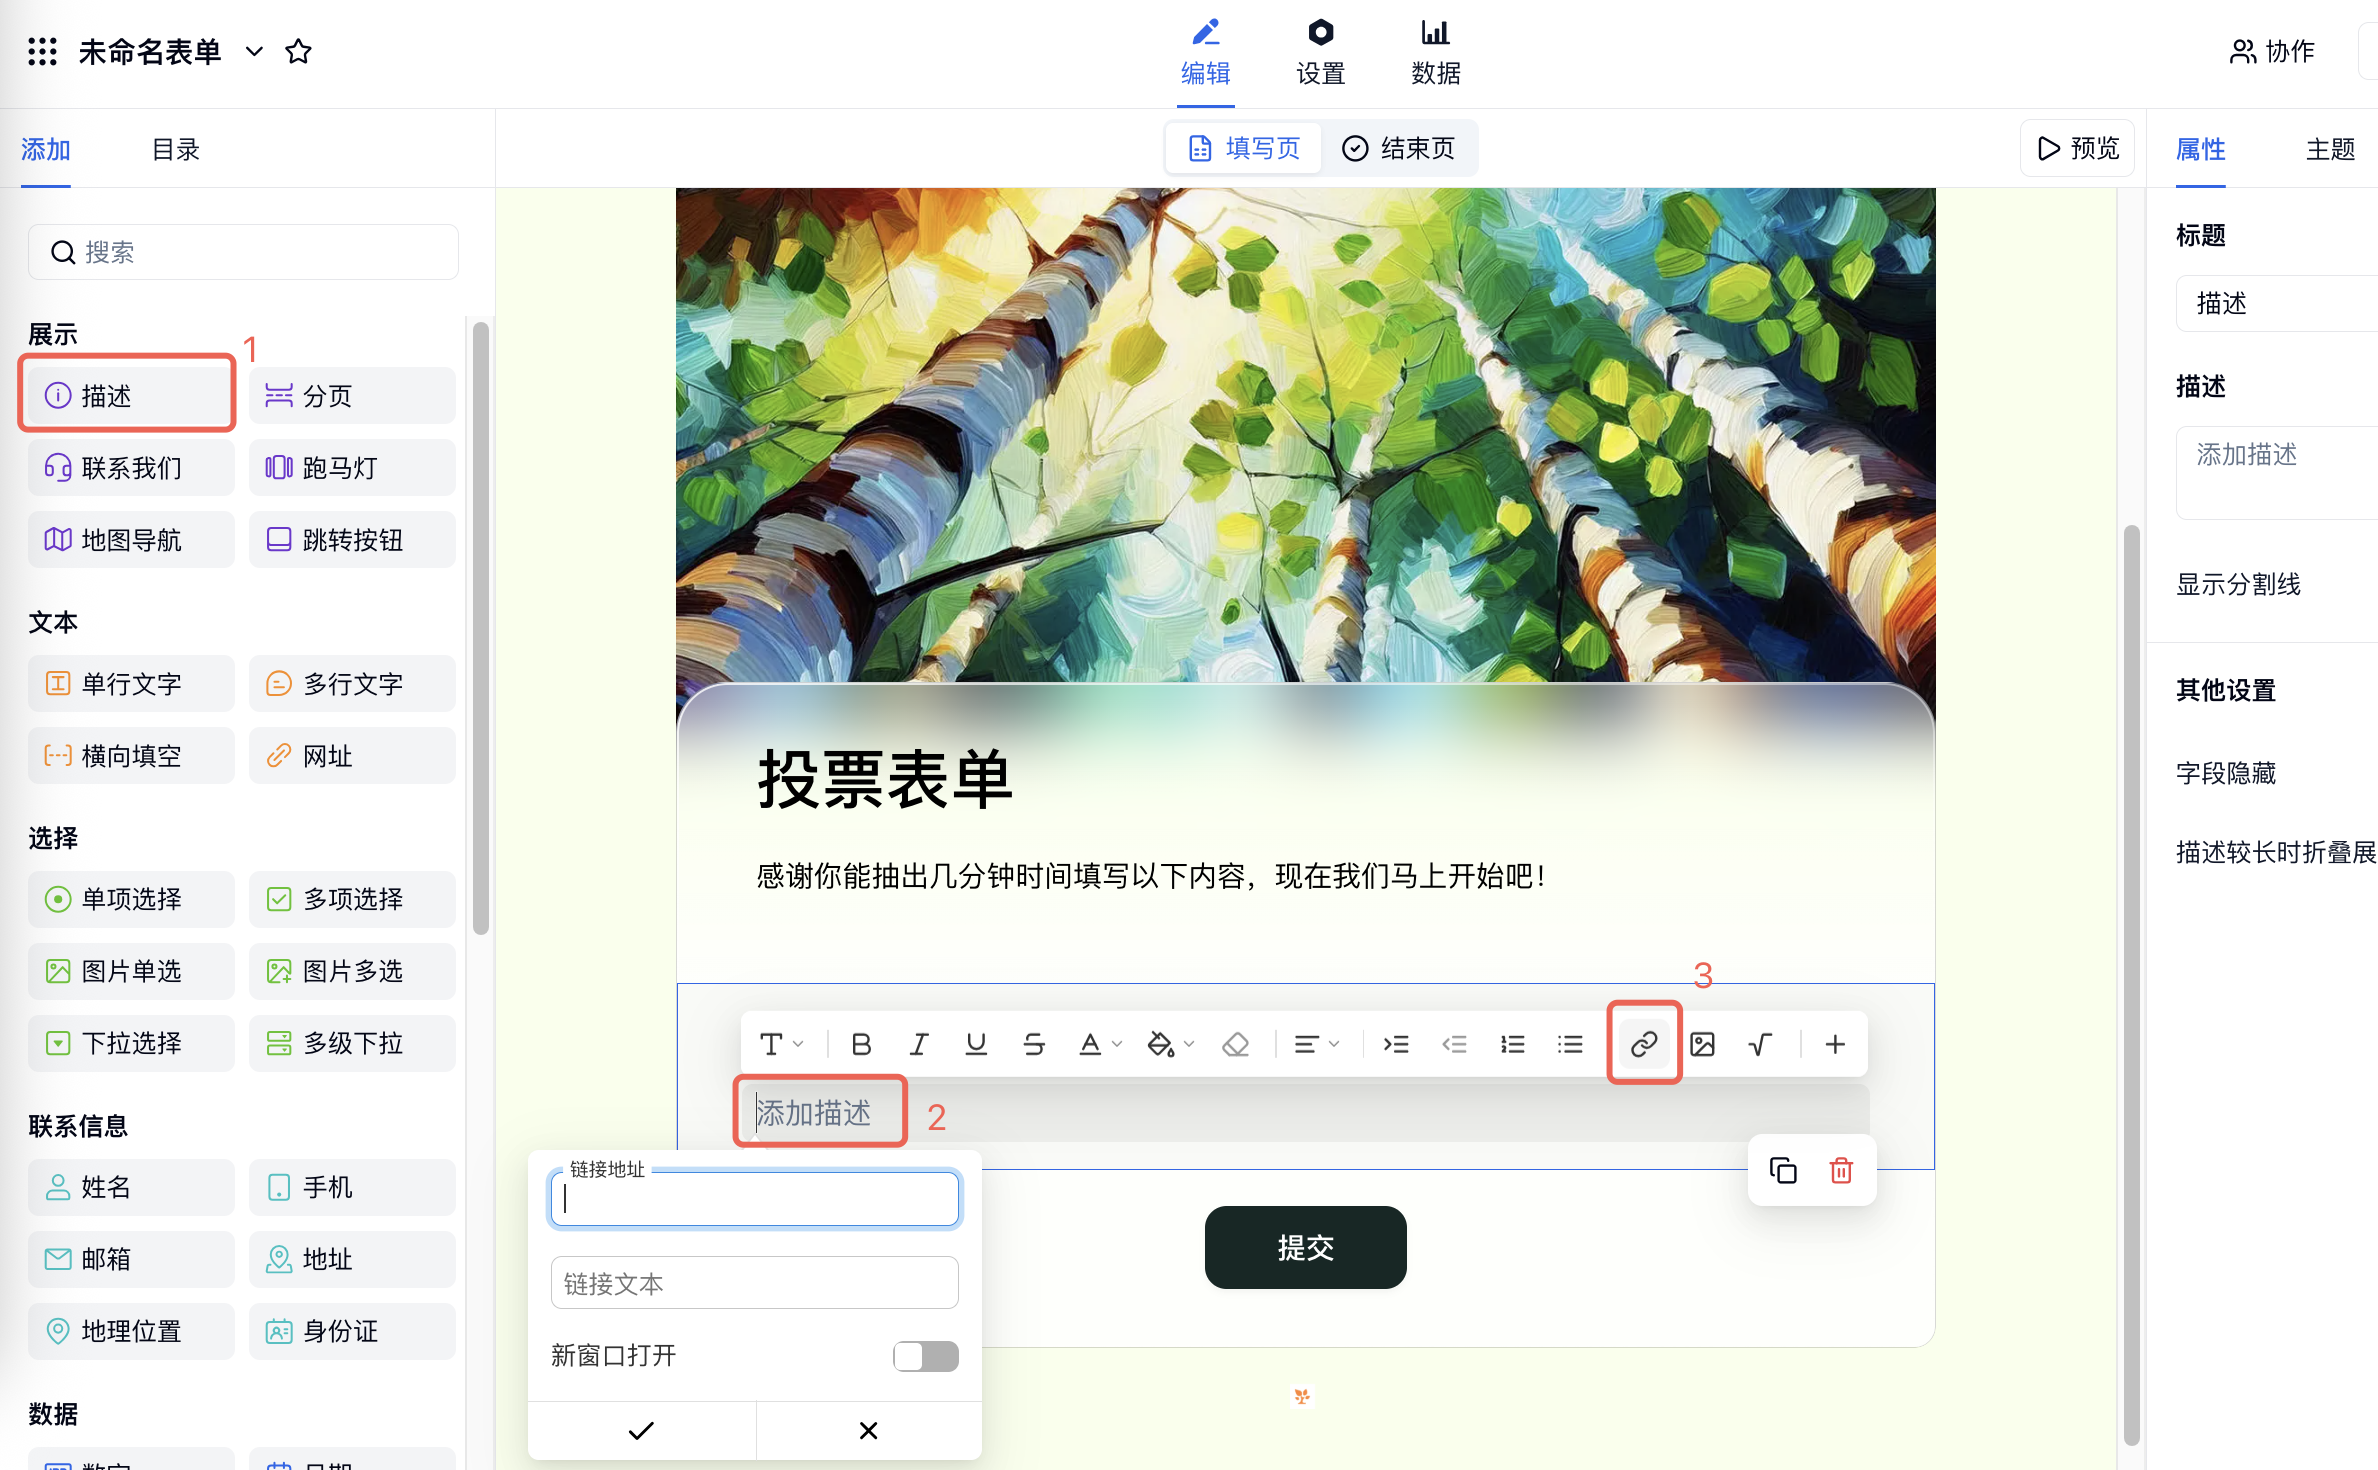Add a 网址 URL field
Viewport: 2378px width, 1470px height.
pos(352,756)
